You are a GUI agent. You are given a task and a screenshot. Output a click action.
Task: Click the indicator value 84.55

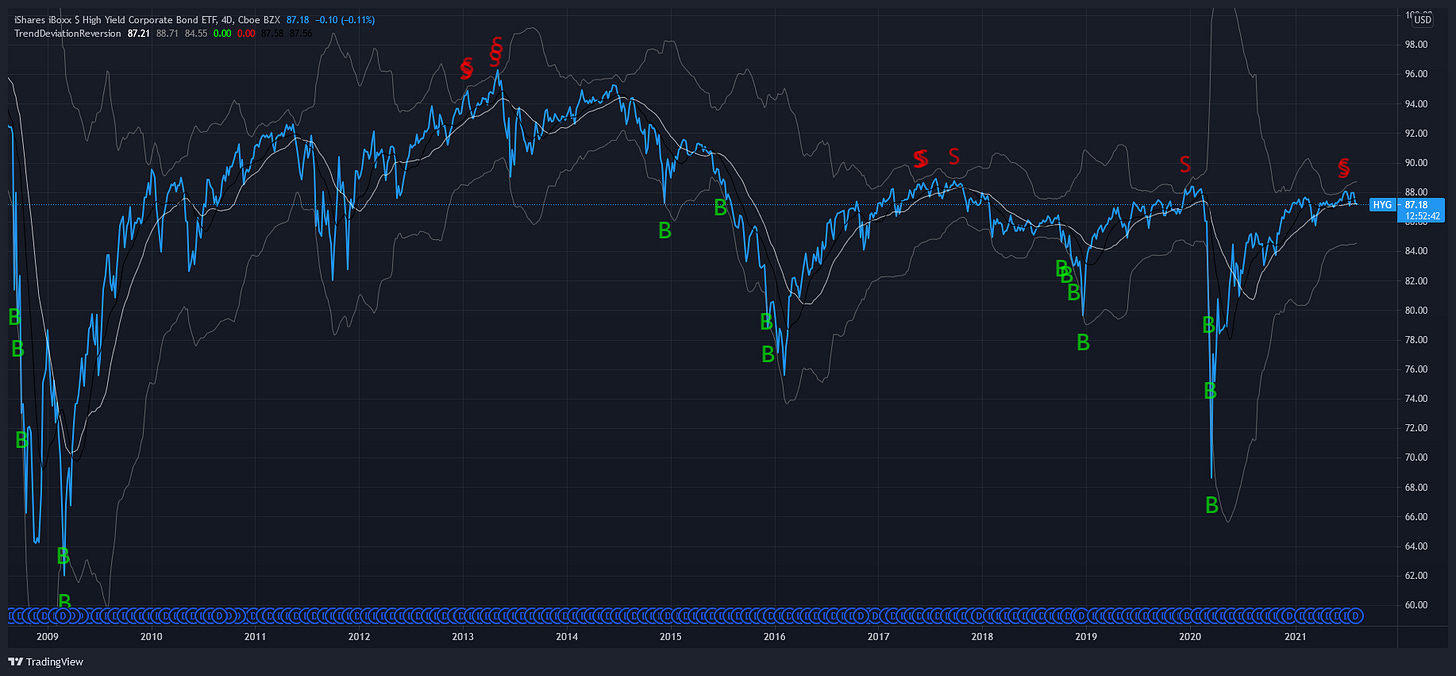(x=196, y=33)
